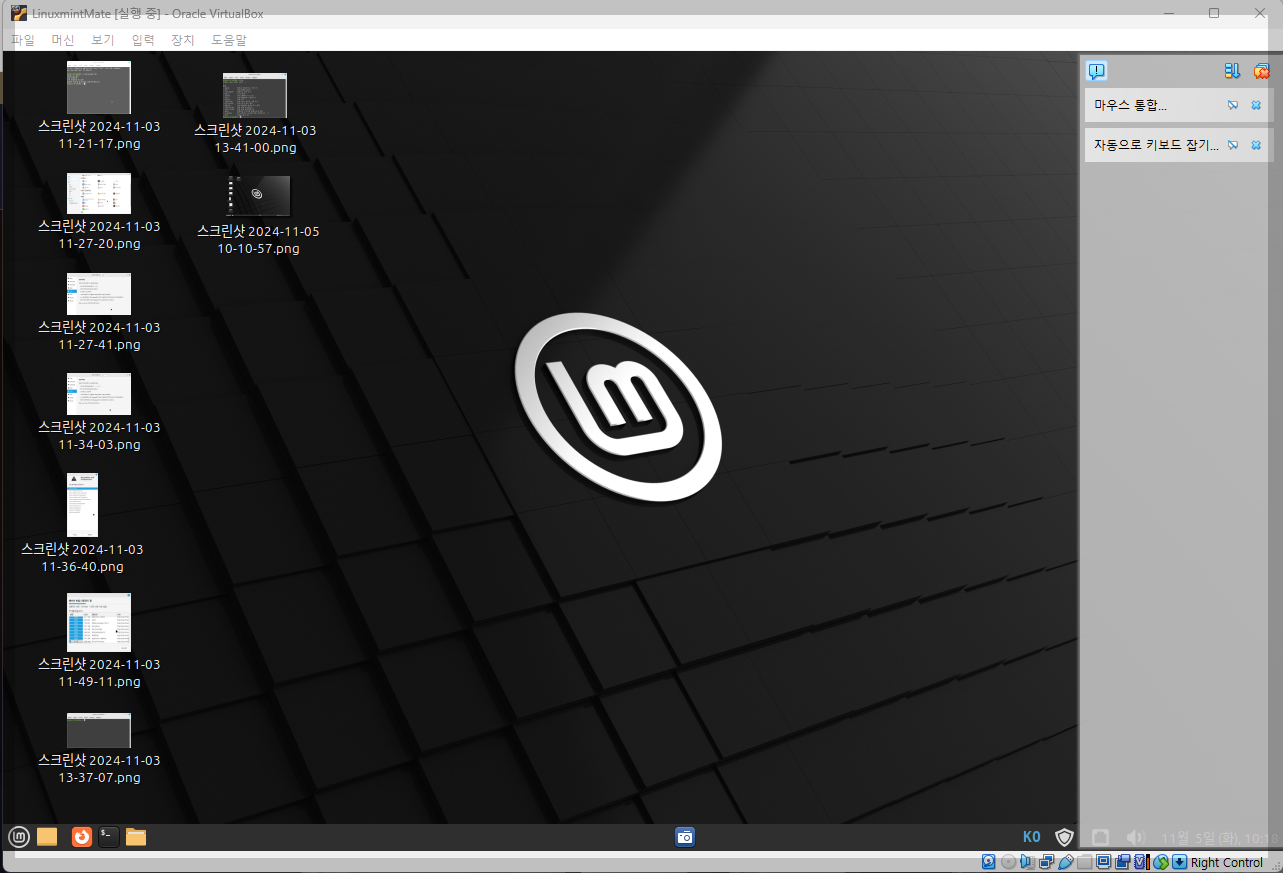The height and width of the screenshot is (873, 1283).
Task: Select 스크린샷 2024-11-03 11-49-11.png file icon
Action: [99, 622]
